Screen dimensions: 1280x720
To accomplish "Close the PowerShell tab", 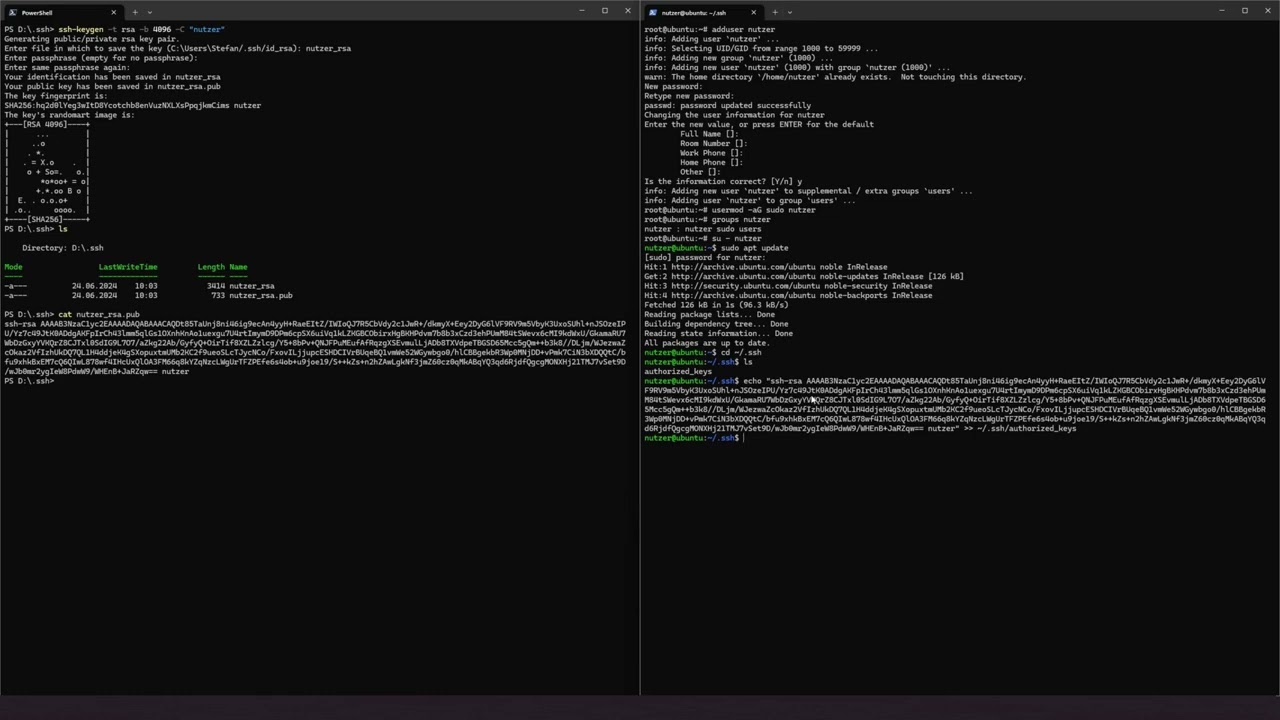I will coord(113,12).
